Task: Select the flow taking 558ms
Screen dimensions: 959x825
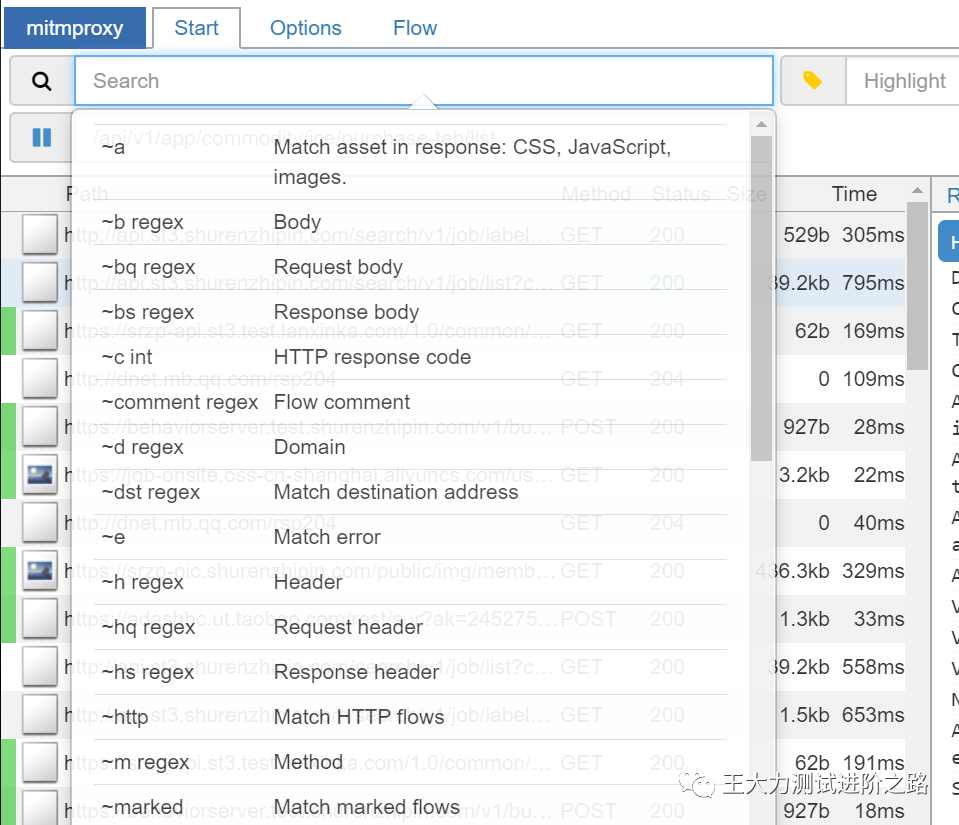Action: pyautogui.click(x=453, y=667)
